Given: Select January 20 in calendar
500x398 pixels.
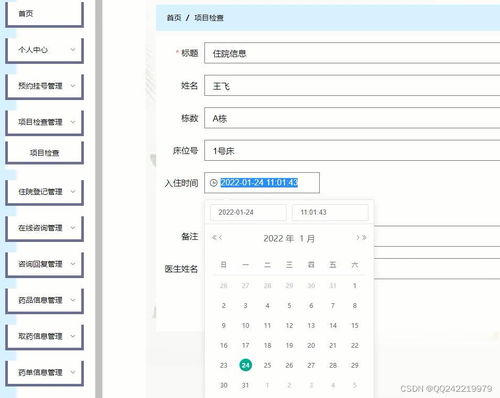Looking at the screenshot, I should [x=311, y=345].
